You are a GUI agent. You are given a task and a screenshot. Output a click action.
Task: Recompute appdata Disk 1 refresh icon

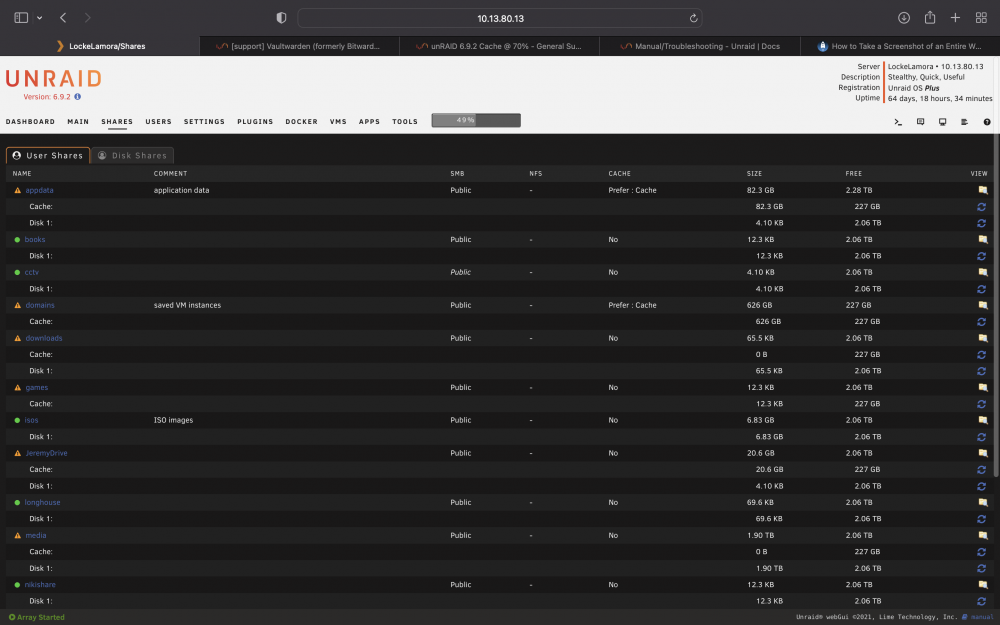[982, 223]
